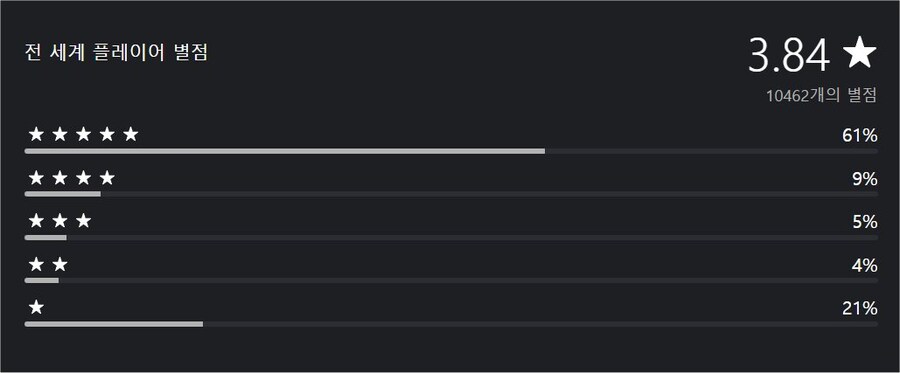Click the 9% percentage label
This screenshot has width=900, height=373.
pos(865,180)
